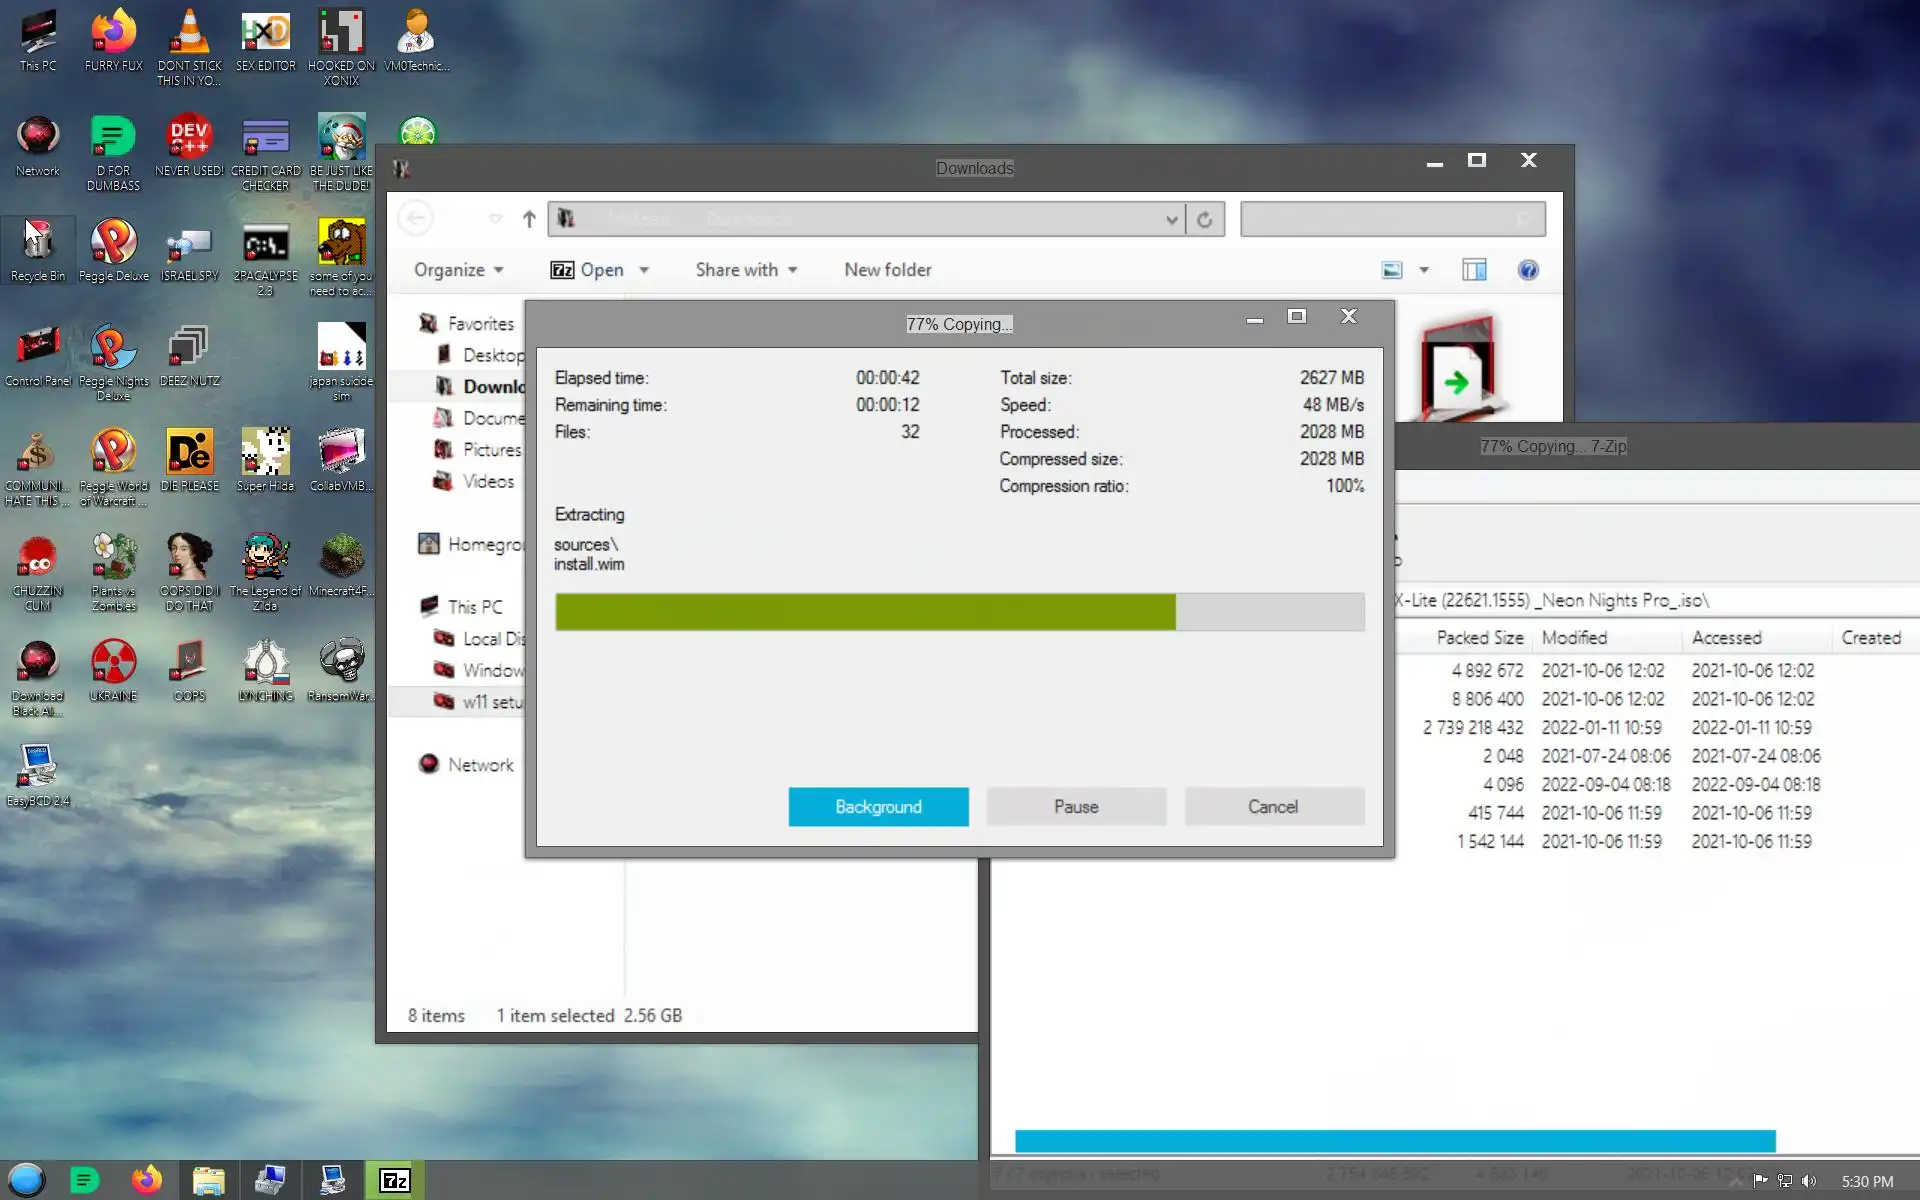Open the 7-Zip taskbar icon
Screen dimensions: 1920x1200
[394, 1181]
